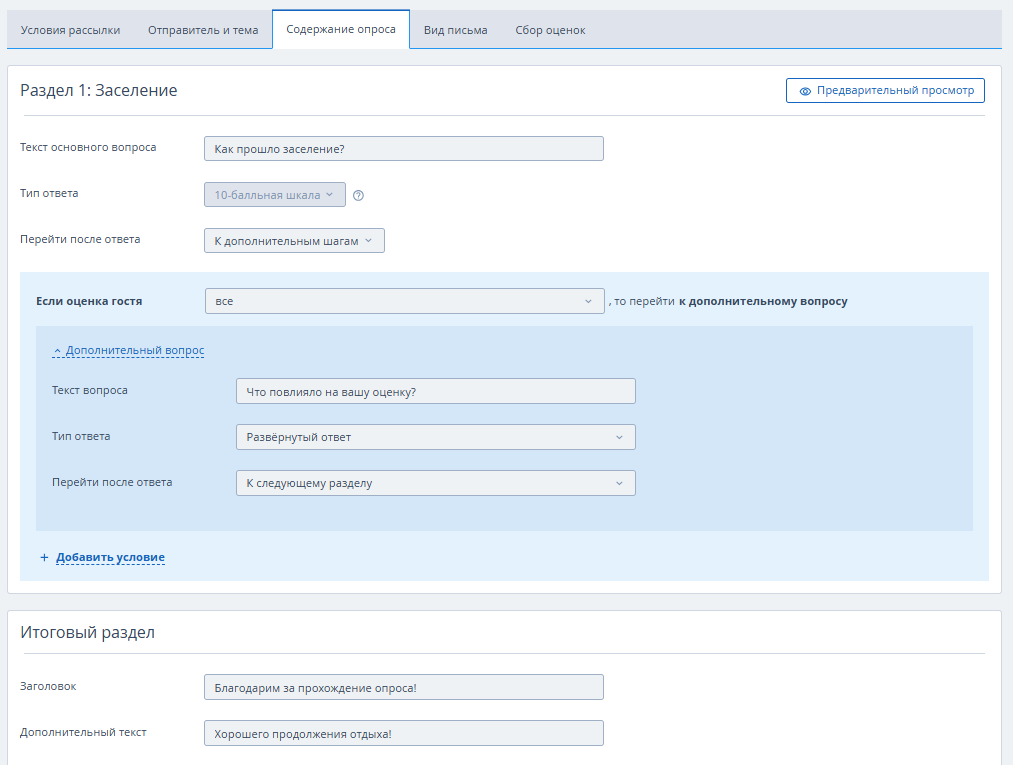Edit the 'Хорошего продолжения отдыха!' field
The width and height of the screenshot is (1013, 765).
click(x=404, y=733)
